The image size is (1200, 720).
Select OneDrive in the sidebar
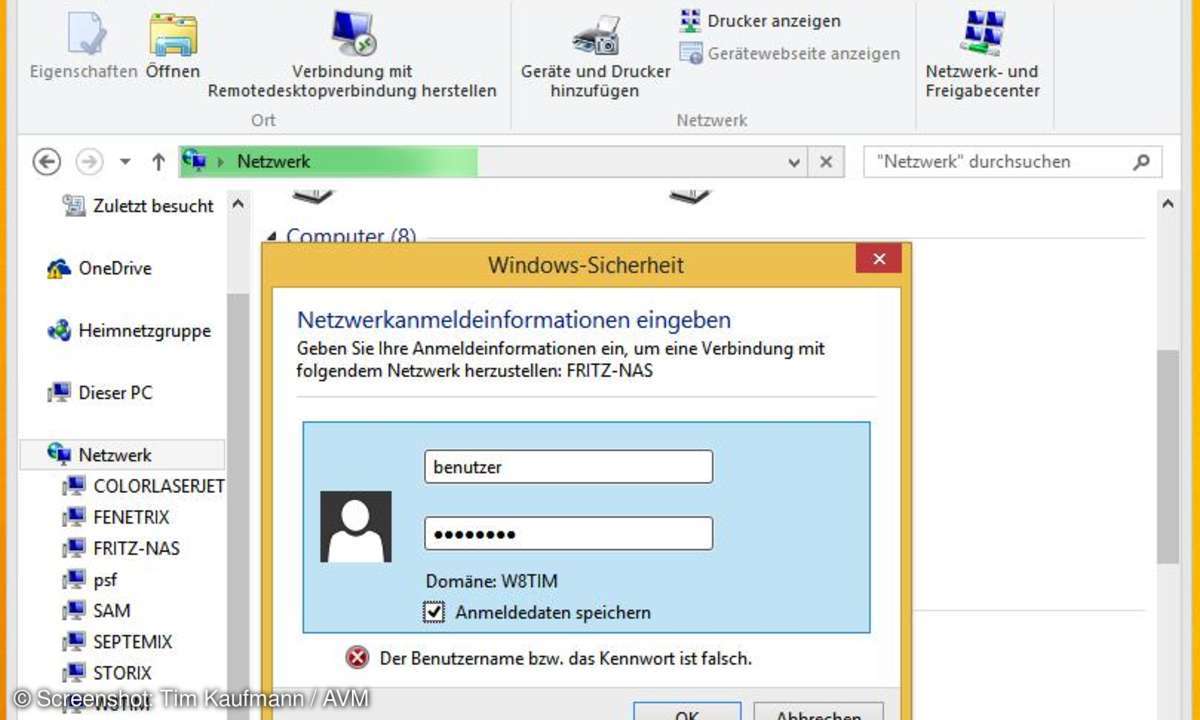point(114,268)
